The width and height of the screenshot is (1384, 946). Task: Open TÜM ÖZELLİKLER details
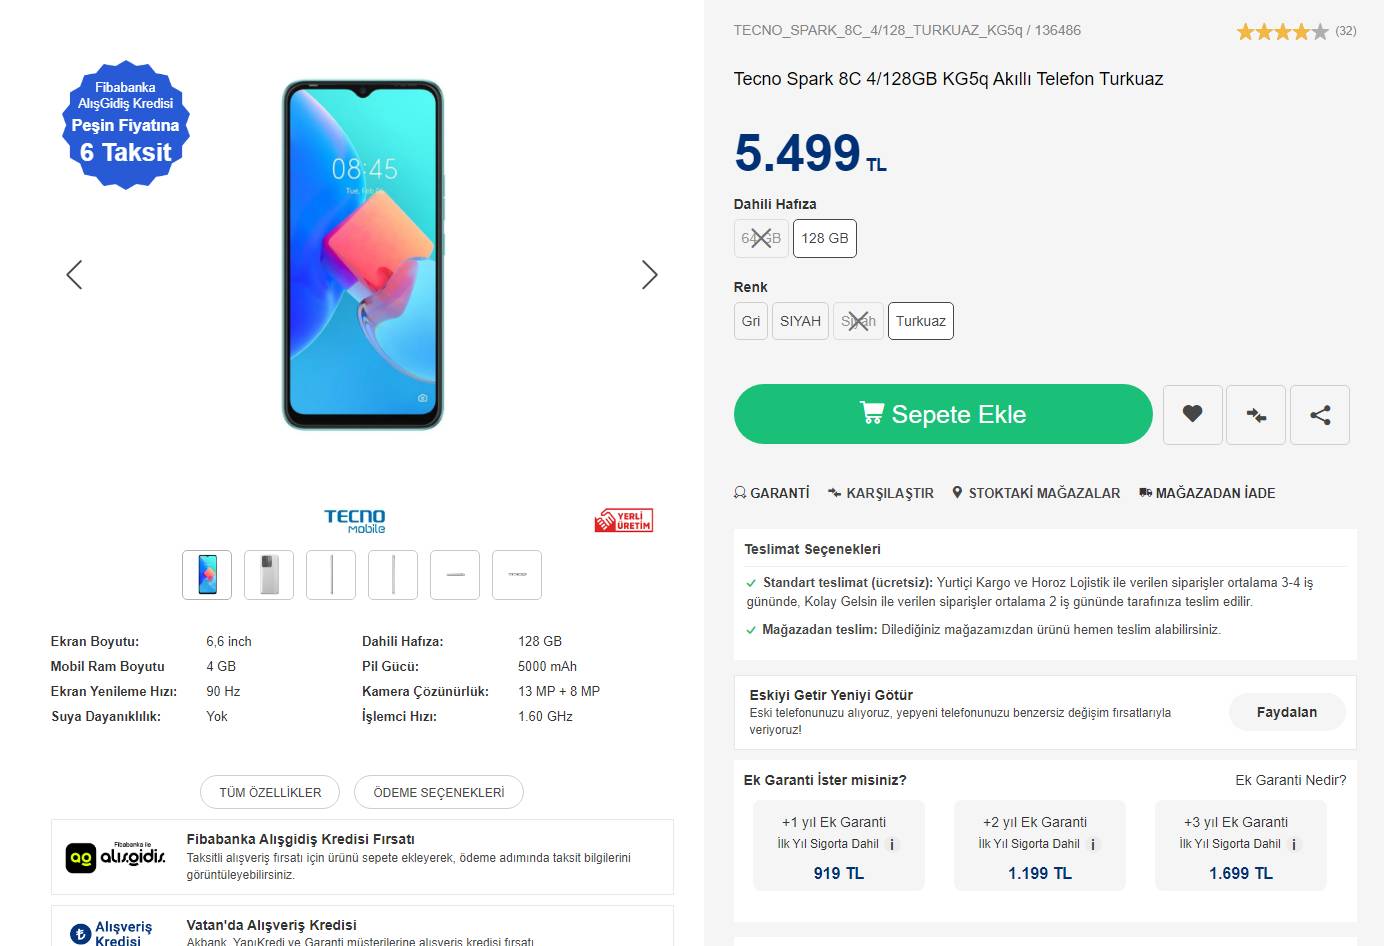270,792
